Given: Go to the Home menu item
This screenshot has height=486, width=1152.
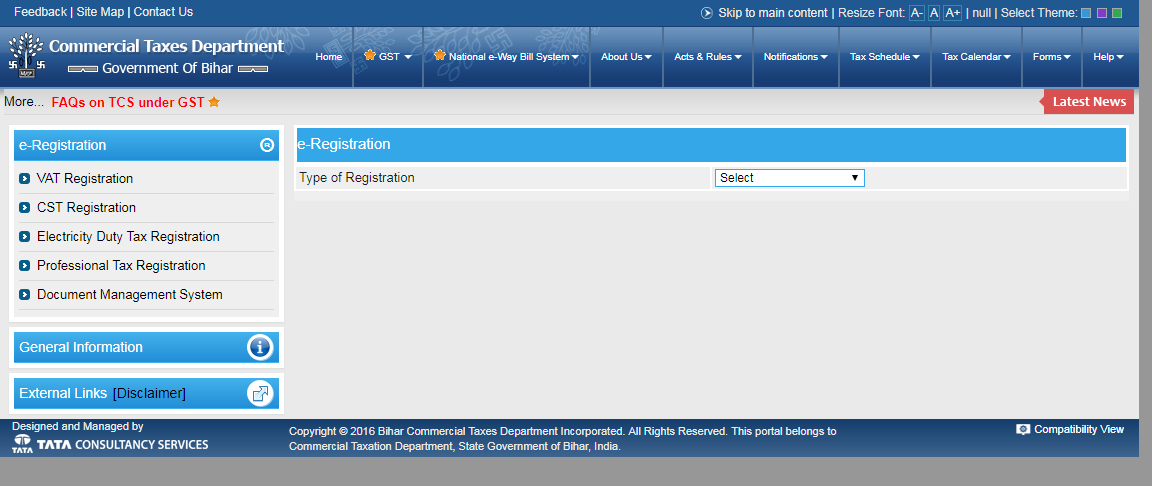Looking at the screenshot, I should click(328, 57).
